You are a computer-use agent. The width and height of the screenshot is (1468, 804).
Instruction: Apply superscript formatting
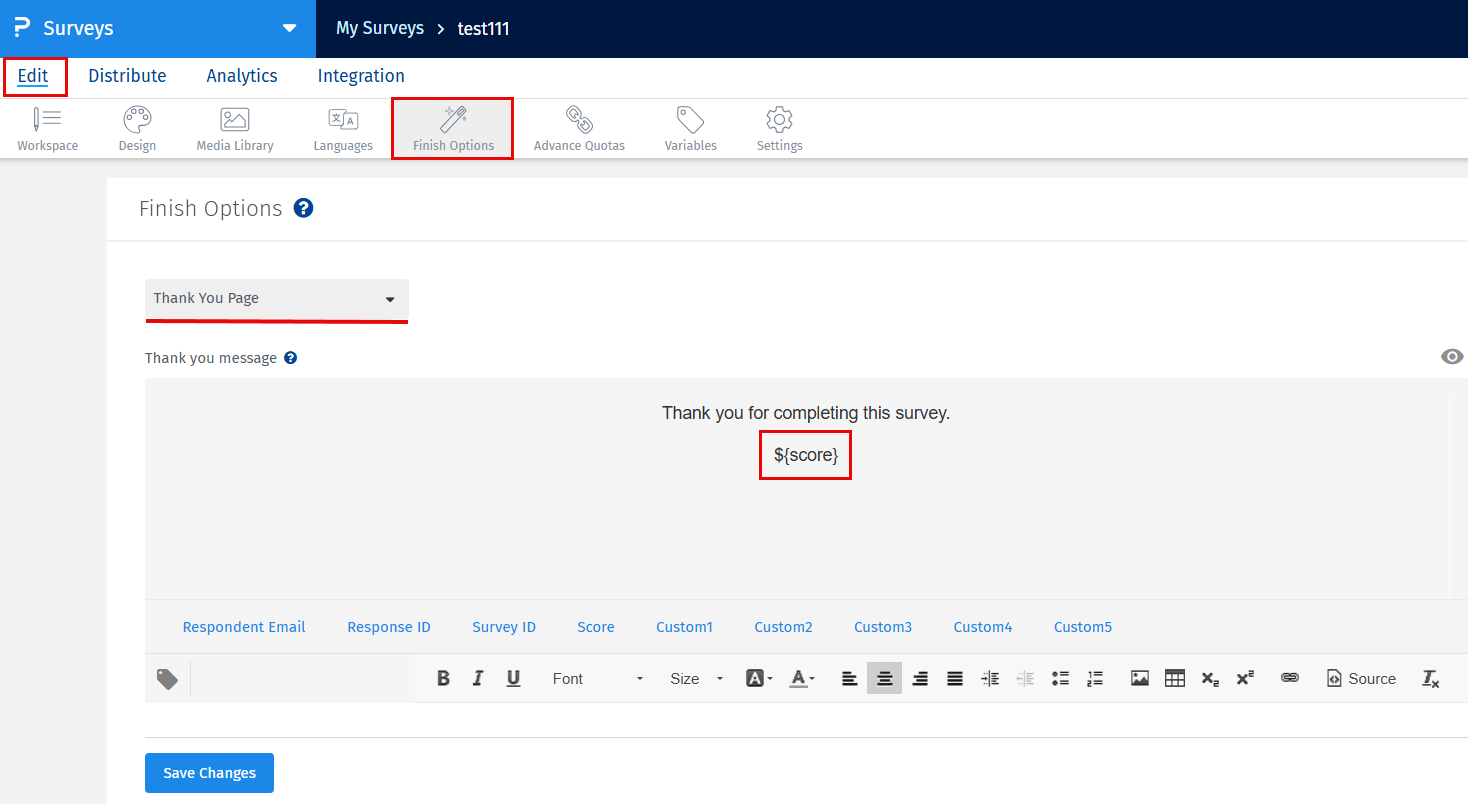[1245, 678]
